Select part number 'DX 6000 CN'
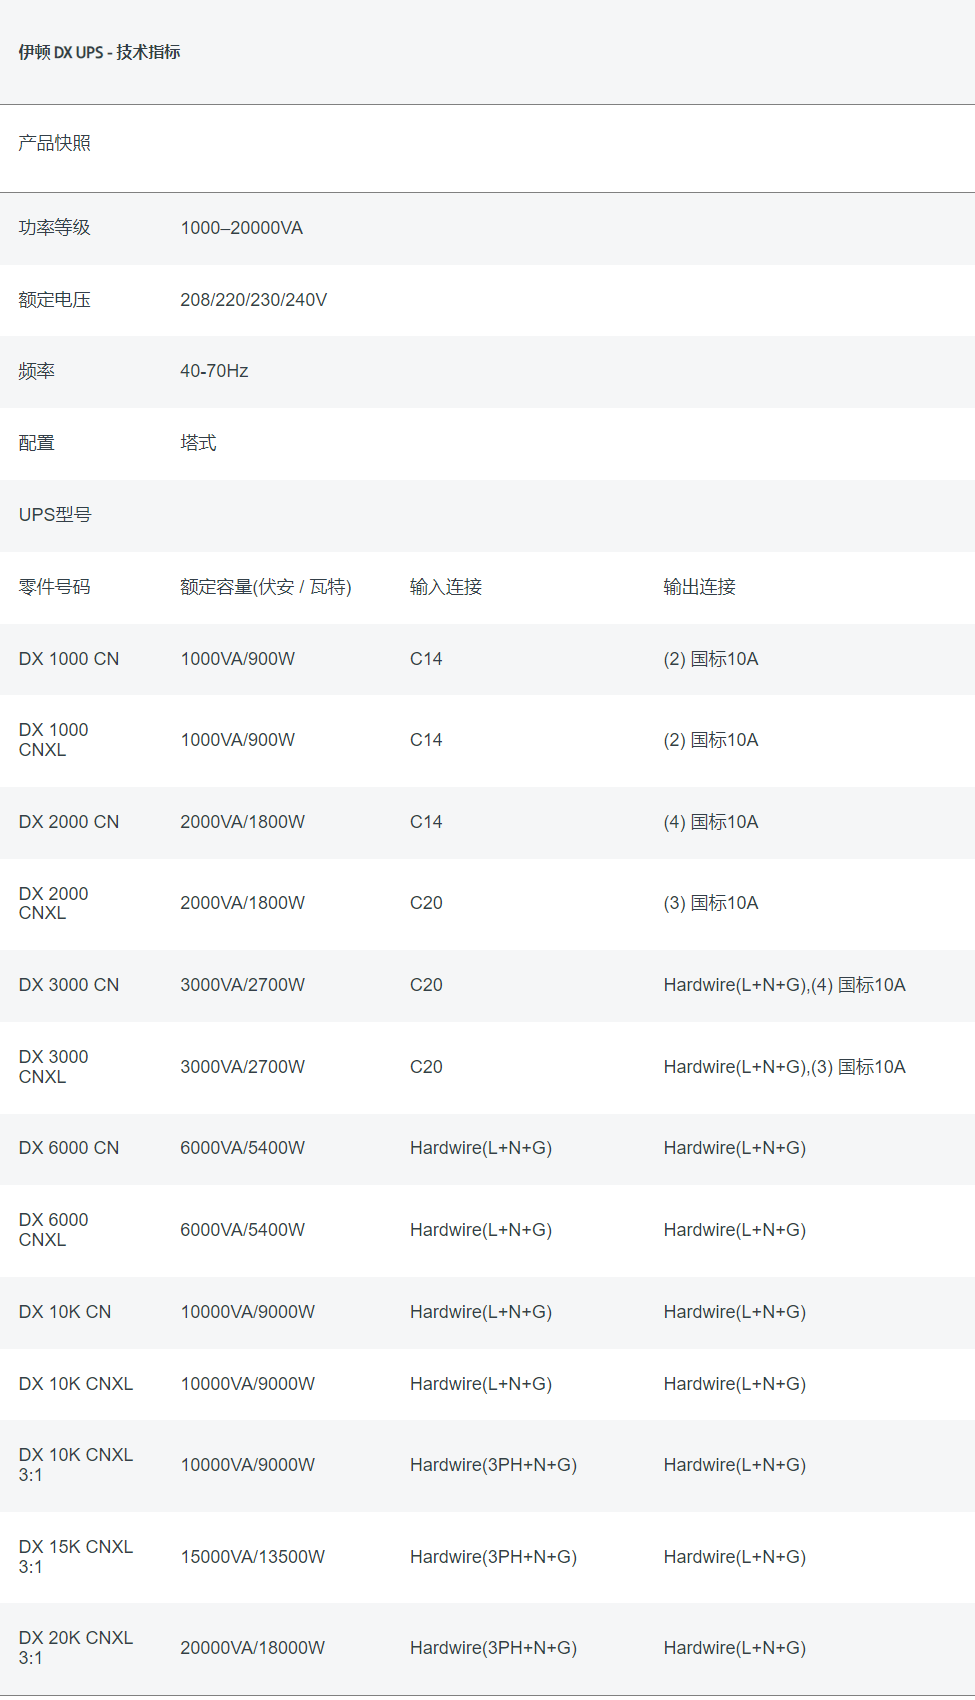The image size is (975, 1700). pyautogui.click(x=69, y=1148)
